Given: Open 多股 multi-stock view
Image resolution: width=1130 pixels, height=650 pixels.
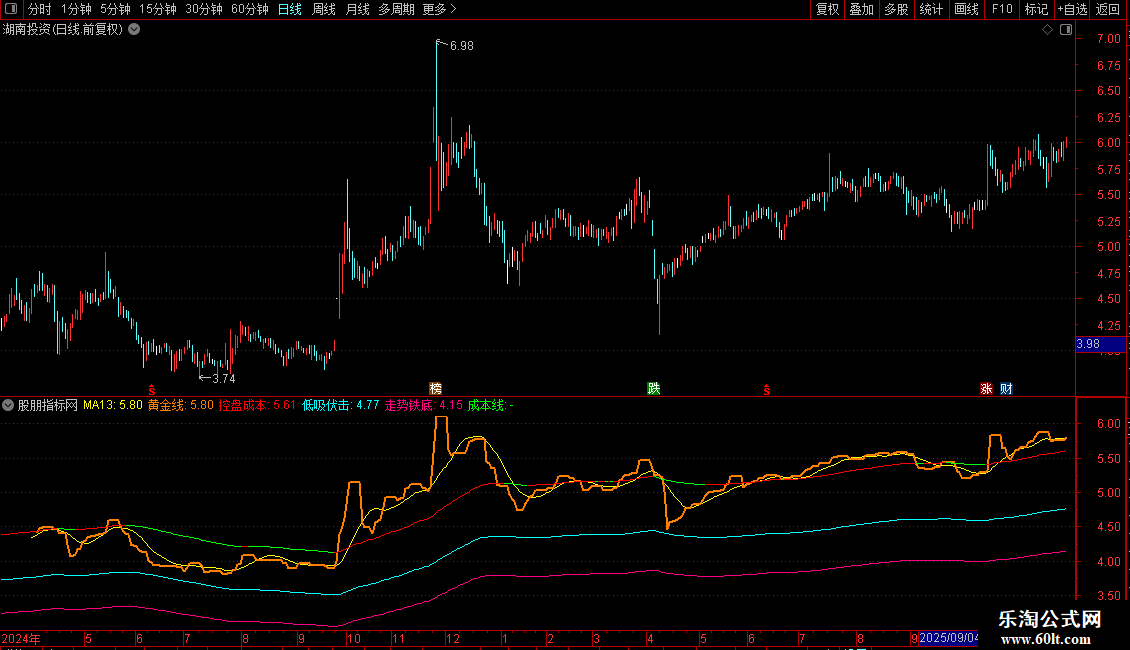Looking at the screenshot, I should point(897,9).
